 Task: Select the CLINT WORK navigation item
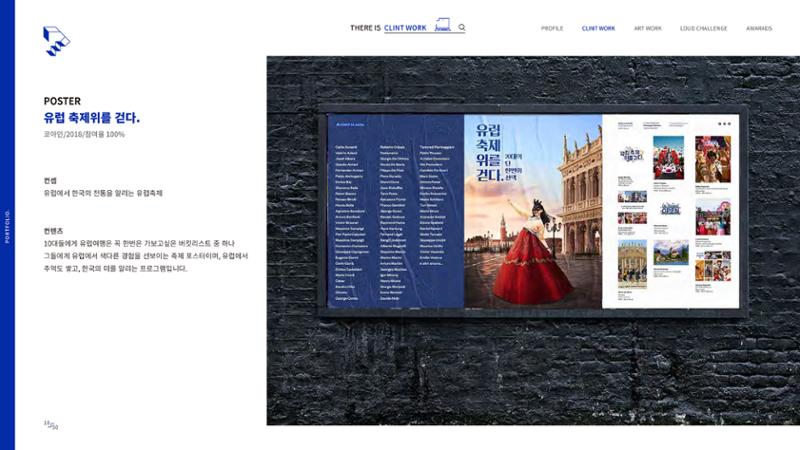[x=598, y=29]
